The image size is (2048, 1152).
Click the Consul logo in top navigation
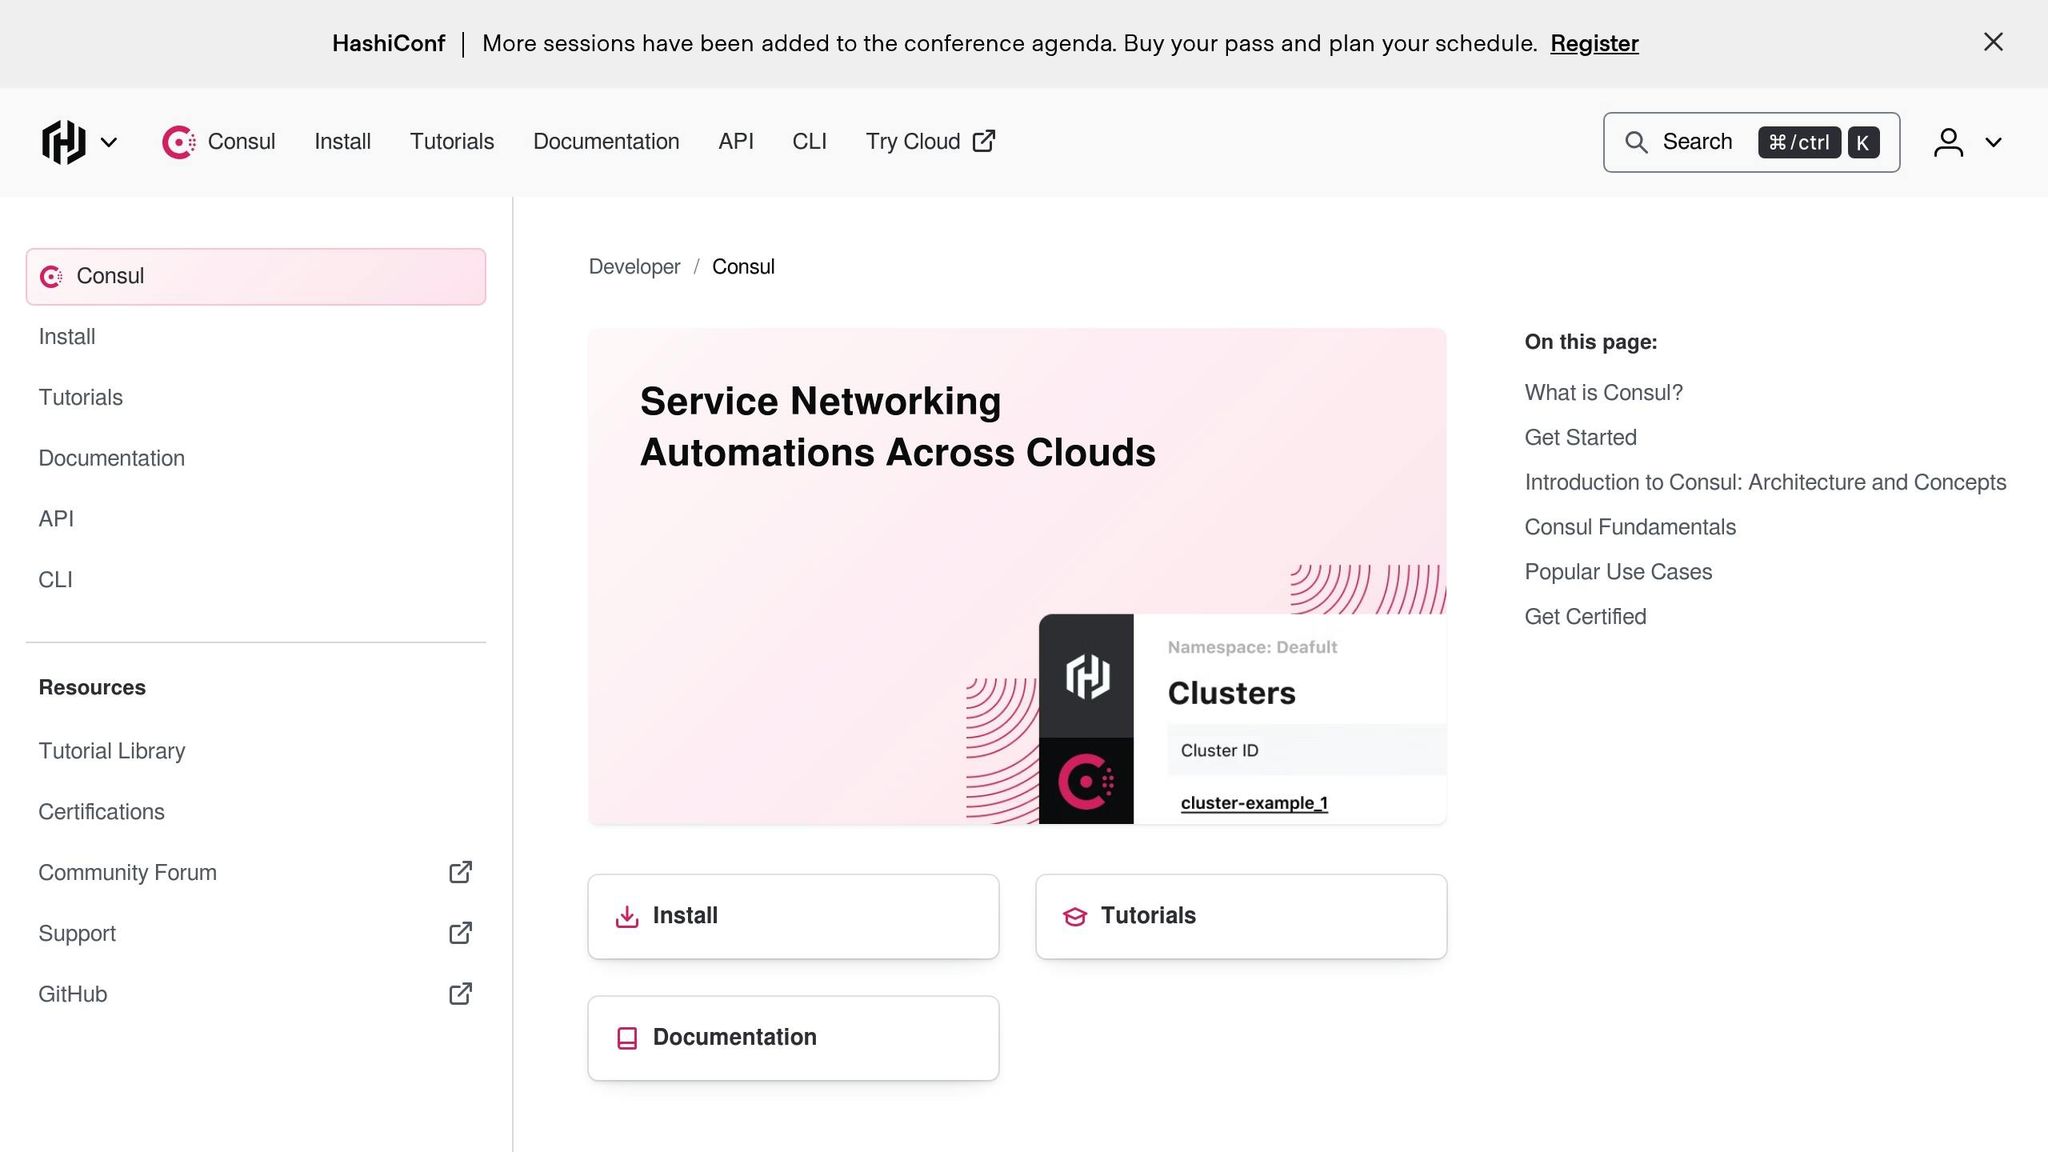[x=179, y=142]
